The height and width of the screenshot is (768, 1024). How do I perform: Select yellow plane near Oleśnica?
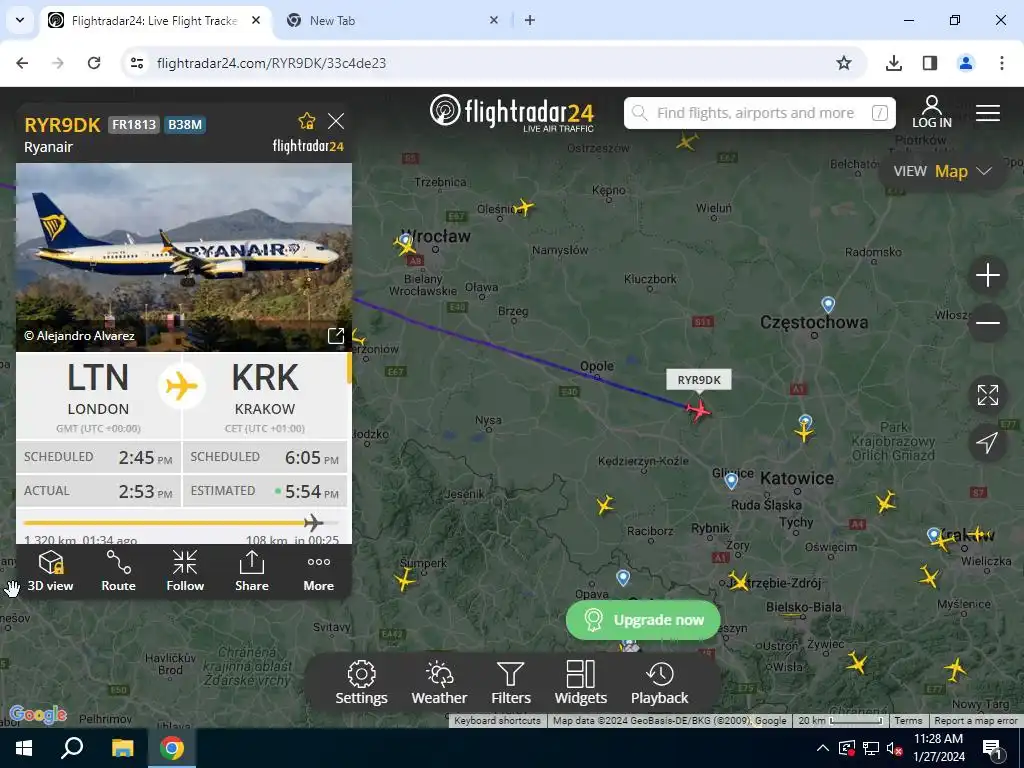coord(524,208)
